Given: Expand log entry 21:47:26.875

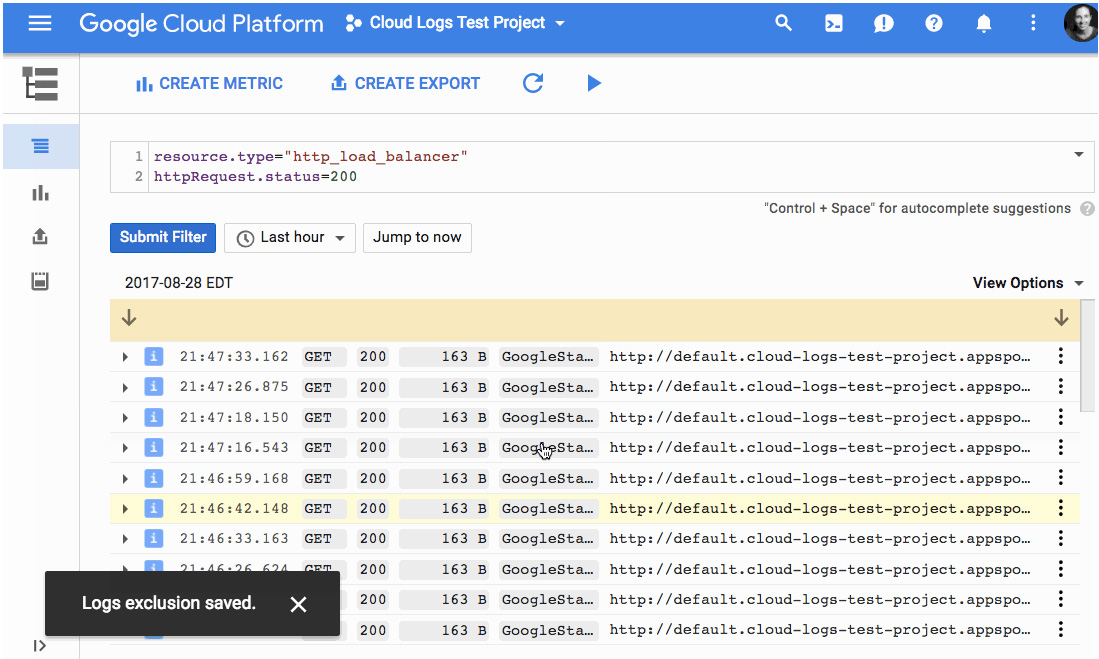Looking at the screenshot, I should (125, 388).
